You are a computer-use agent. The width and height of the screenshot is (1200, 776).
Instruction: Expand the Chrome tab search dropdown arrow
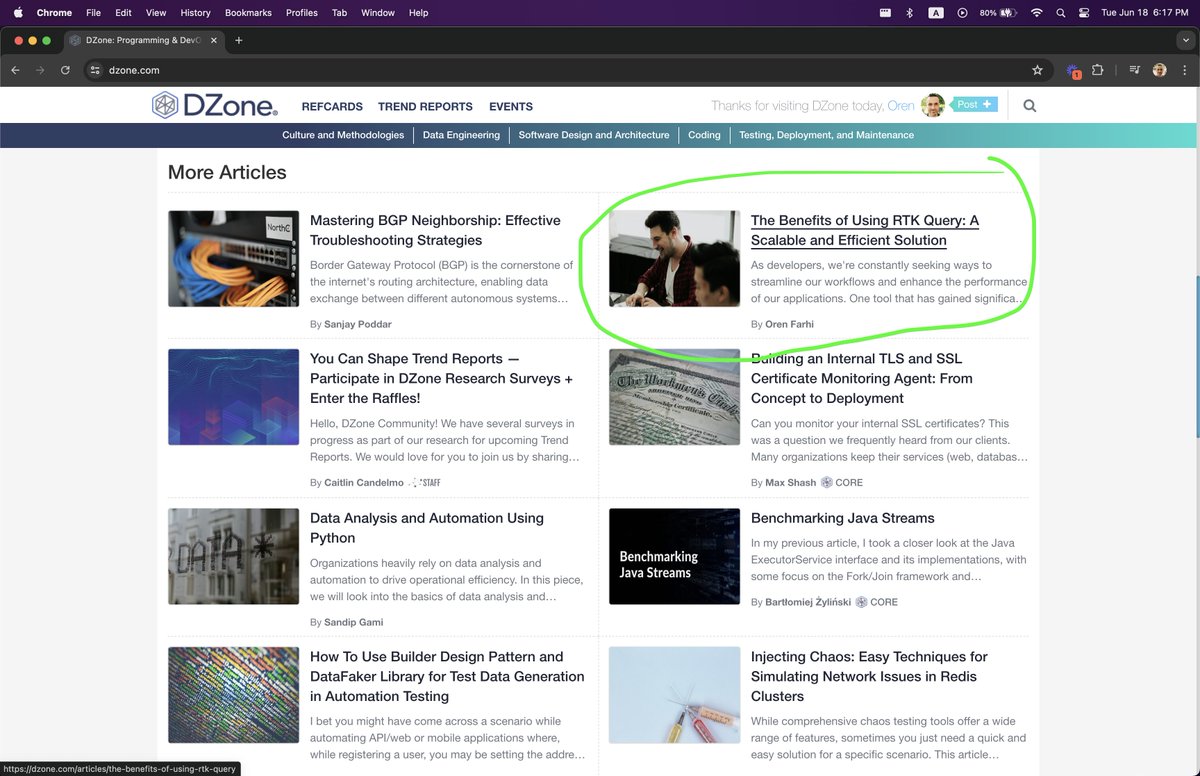pyautogui.click(x=1184, y=40)
